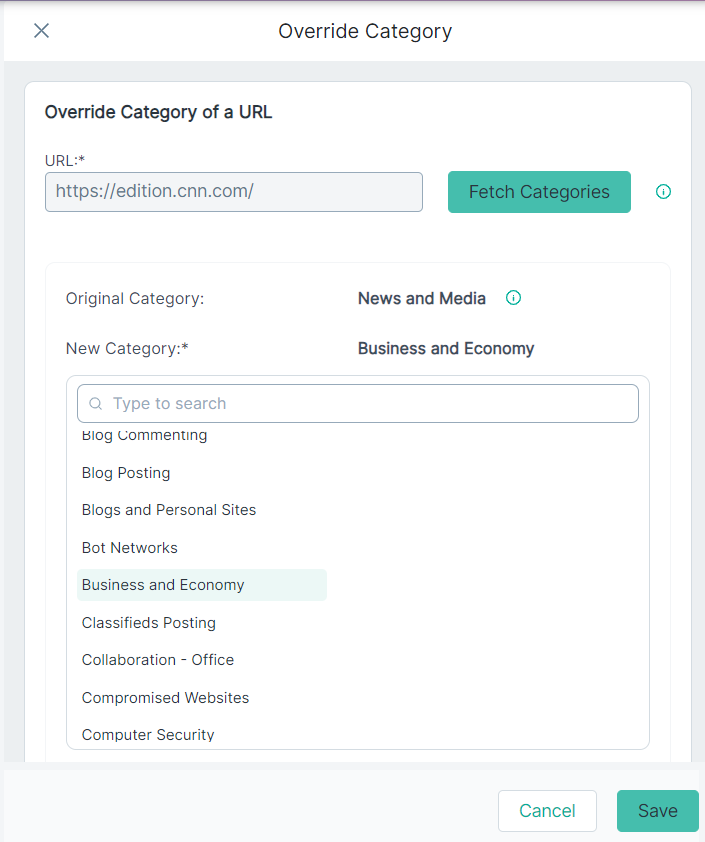Click the News and Media original category text
The width and height of the screenshot is (705, 842).
(x=422, y=298)
